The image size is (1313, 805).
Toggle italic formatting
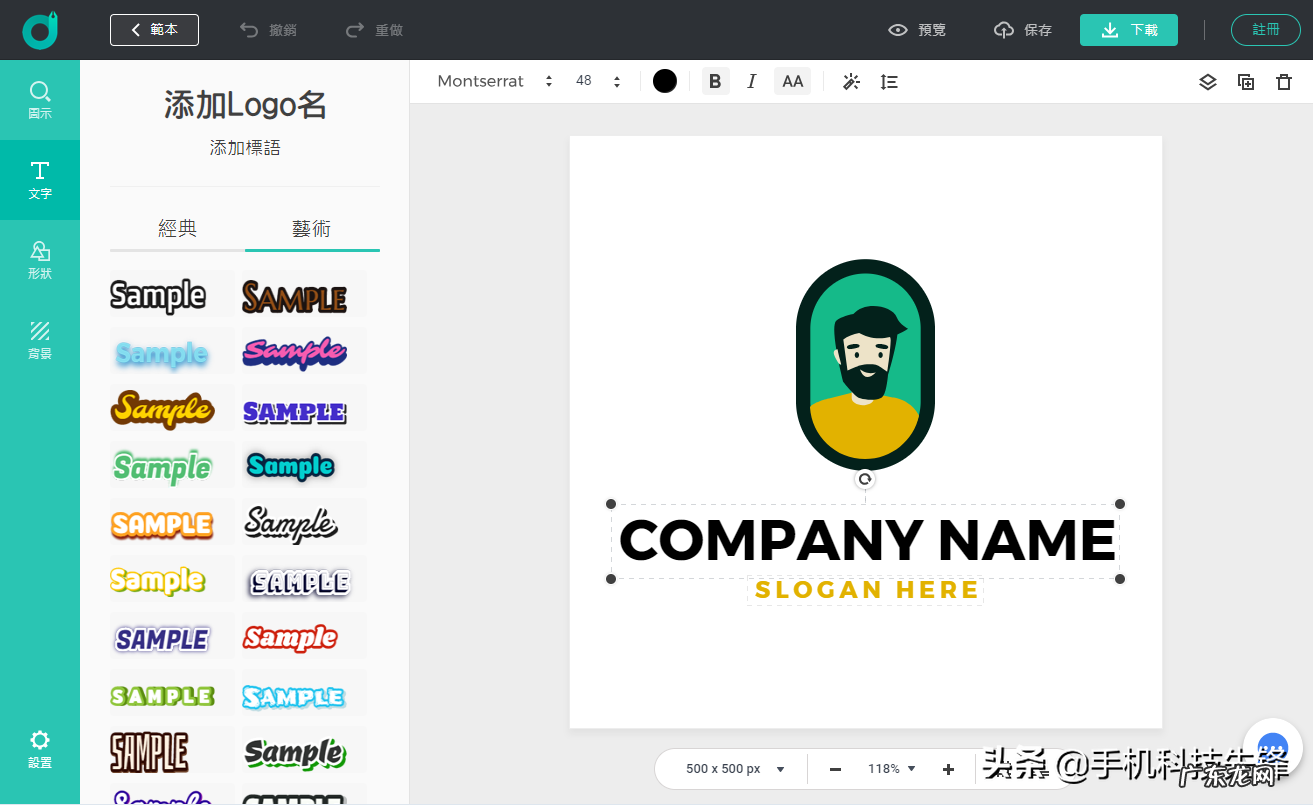(752, 82)
